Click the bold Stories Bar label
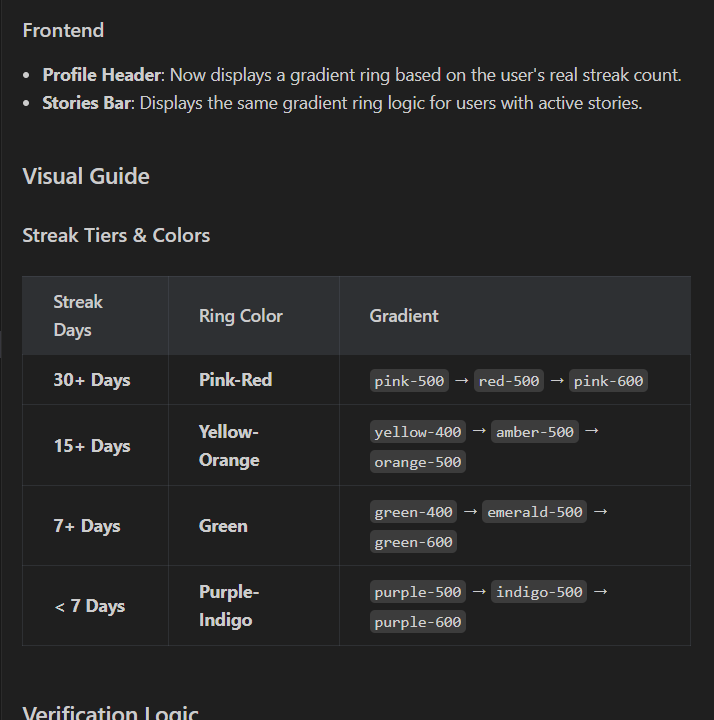The width and height of the screenshot is (714, 720). [86, 102]
